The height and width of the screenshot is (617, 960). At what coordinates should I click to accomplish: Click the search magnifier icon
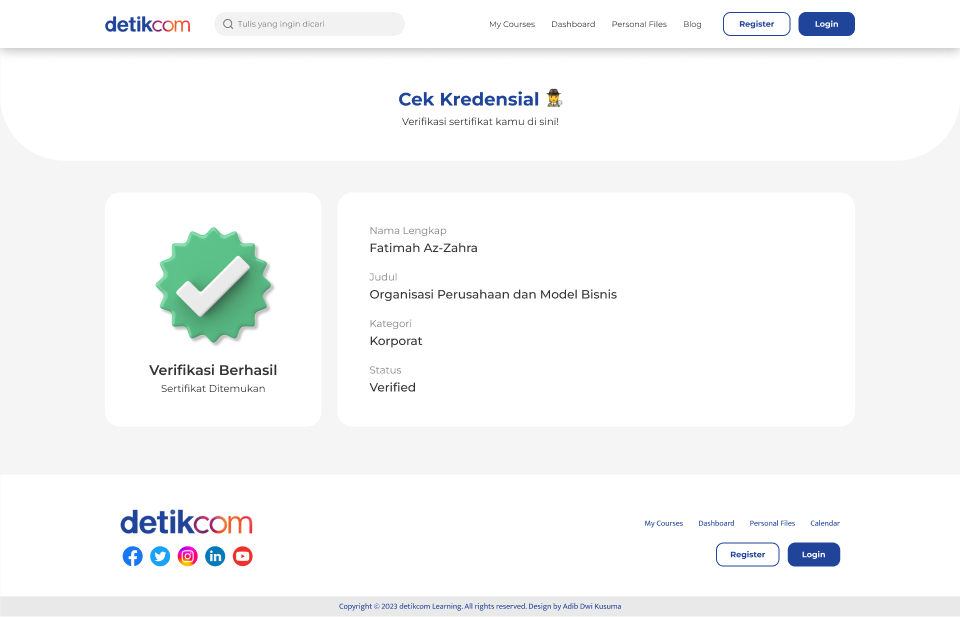[x=228, y=24]
